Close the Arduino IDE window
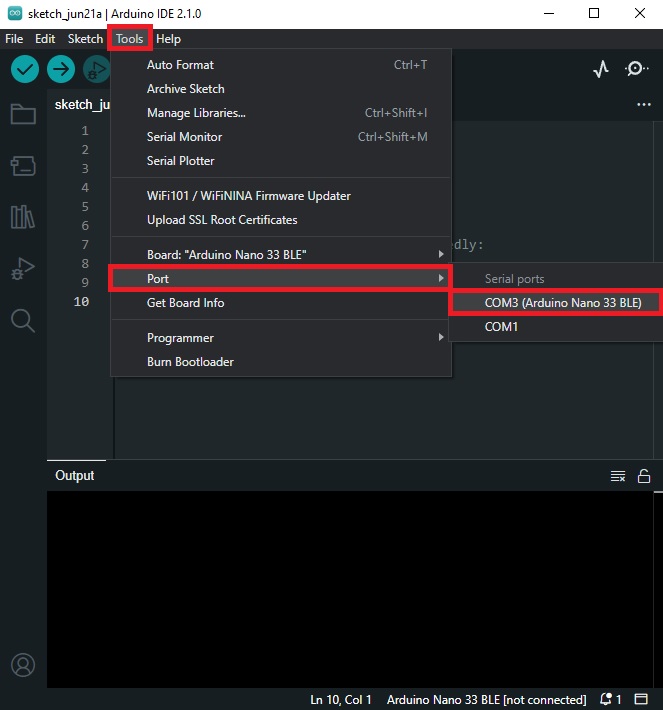 639,13
